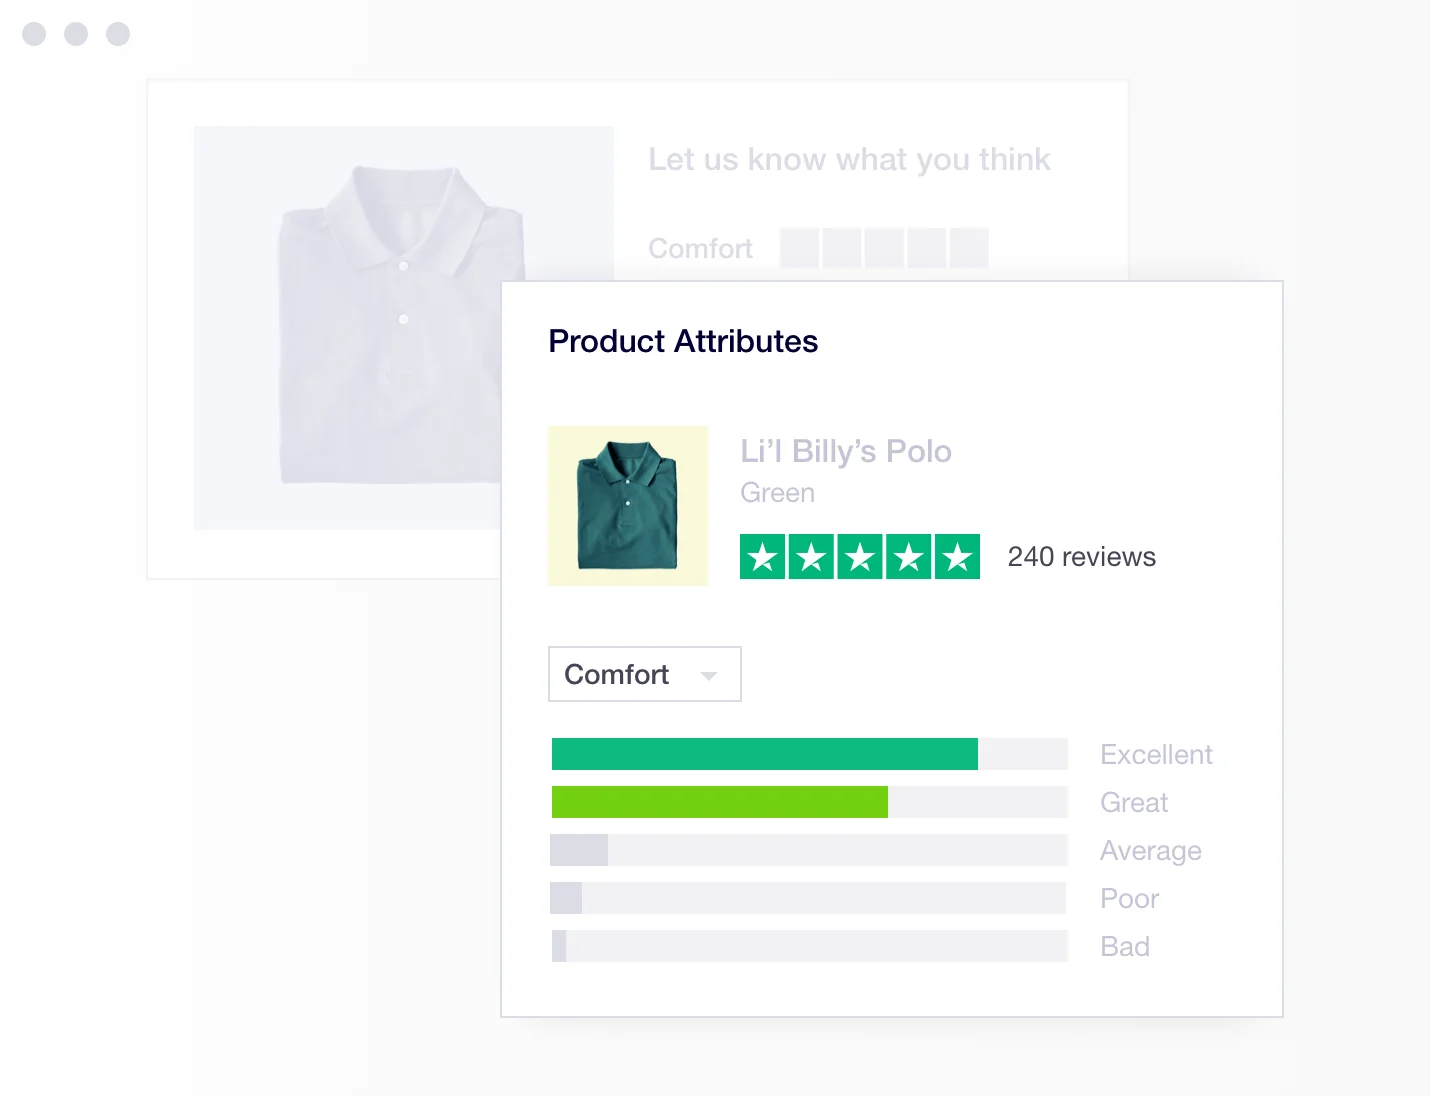Click the green polo shirt thumbnail
This screenshot has height=1096, width=1430.
click(628, 506)
